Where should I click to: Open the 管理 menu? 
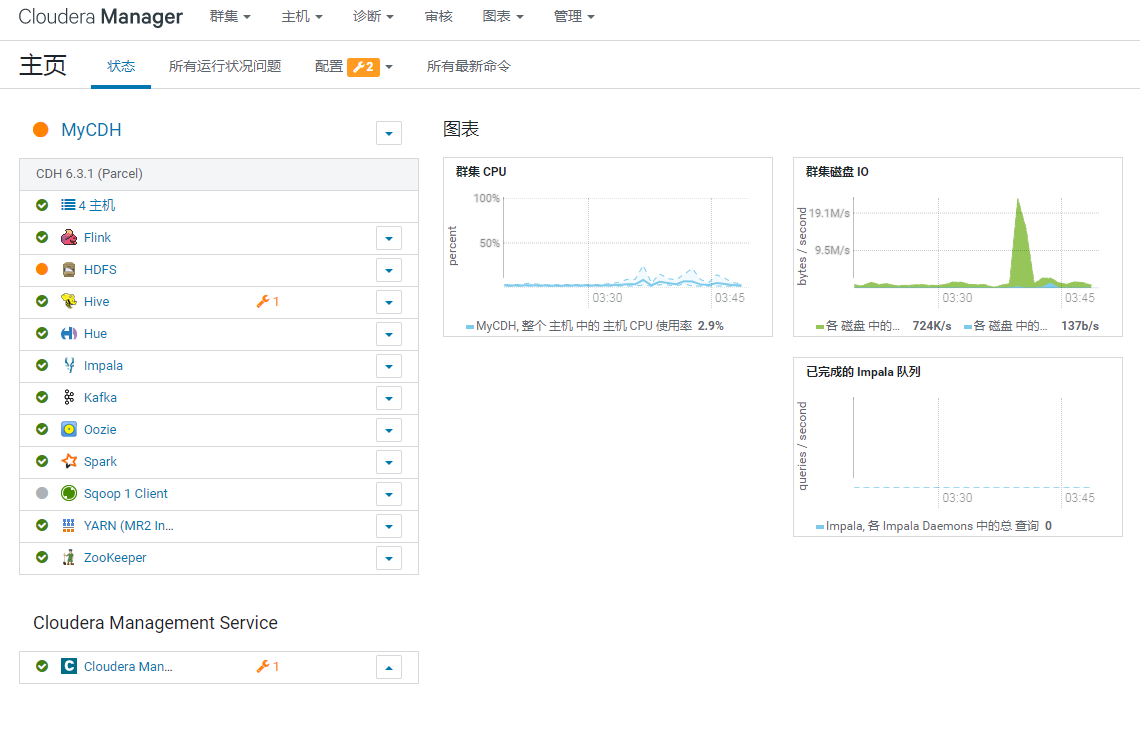click(x=574, y=16)
